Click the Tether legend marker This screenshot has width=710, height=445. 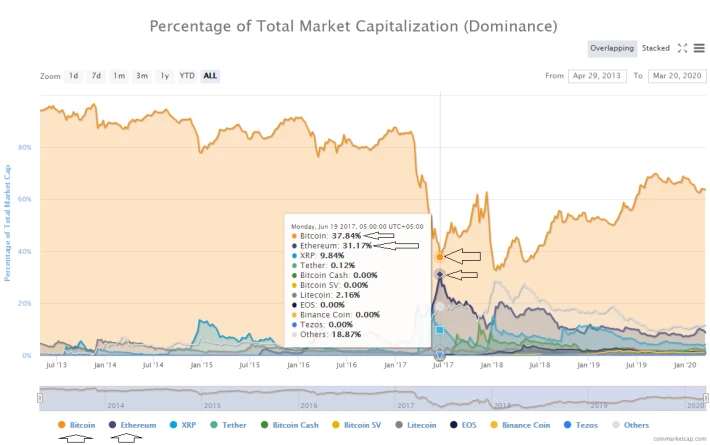[x=214, y=425]
